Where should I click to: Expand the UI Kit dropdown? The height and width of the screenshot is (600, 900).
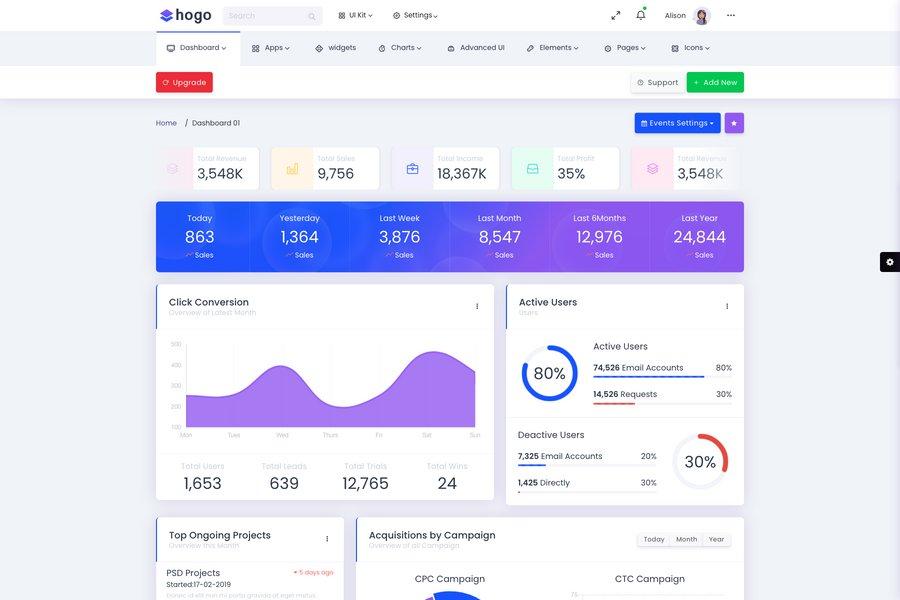[x=354, y=13]
